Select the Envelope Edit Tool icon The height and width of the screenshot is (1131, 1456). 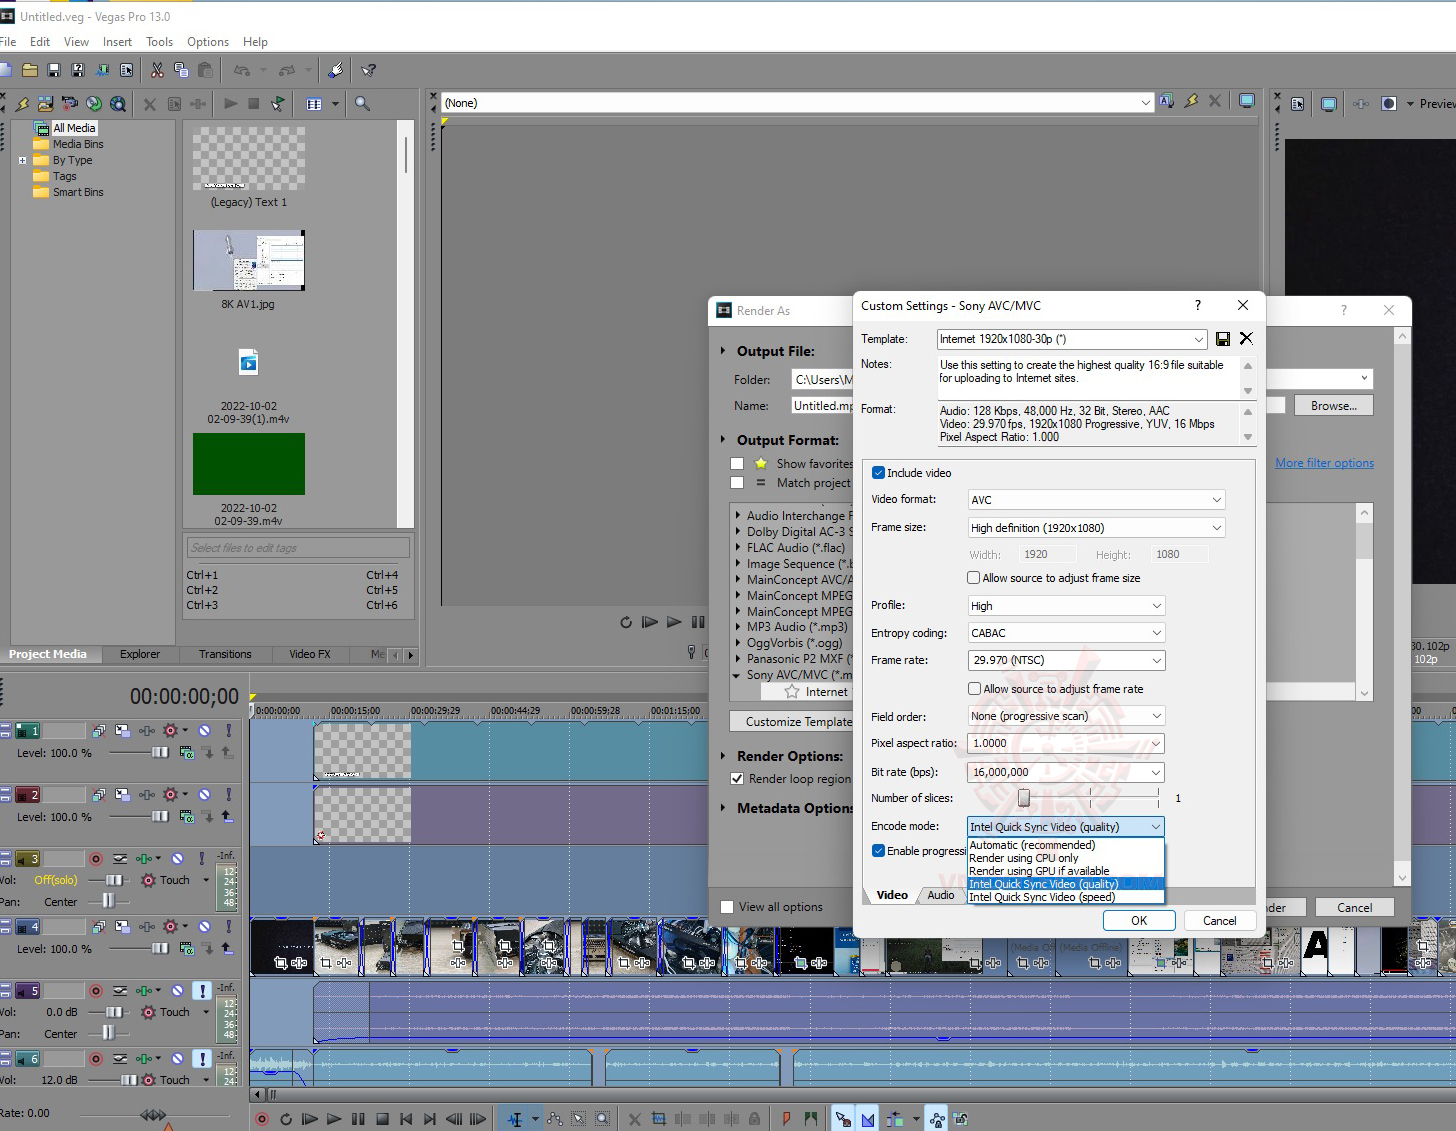click(x=555, y=1119)
